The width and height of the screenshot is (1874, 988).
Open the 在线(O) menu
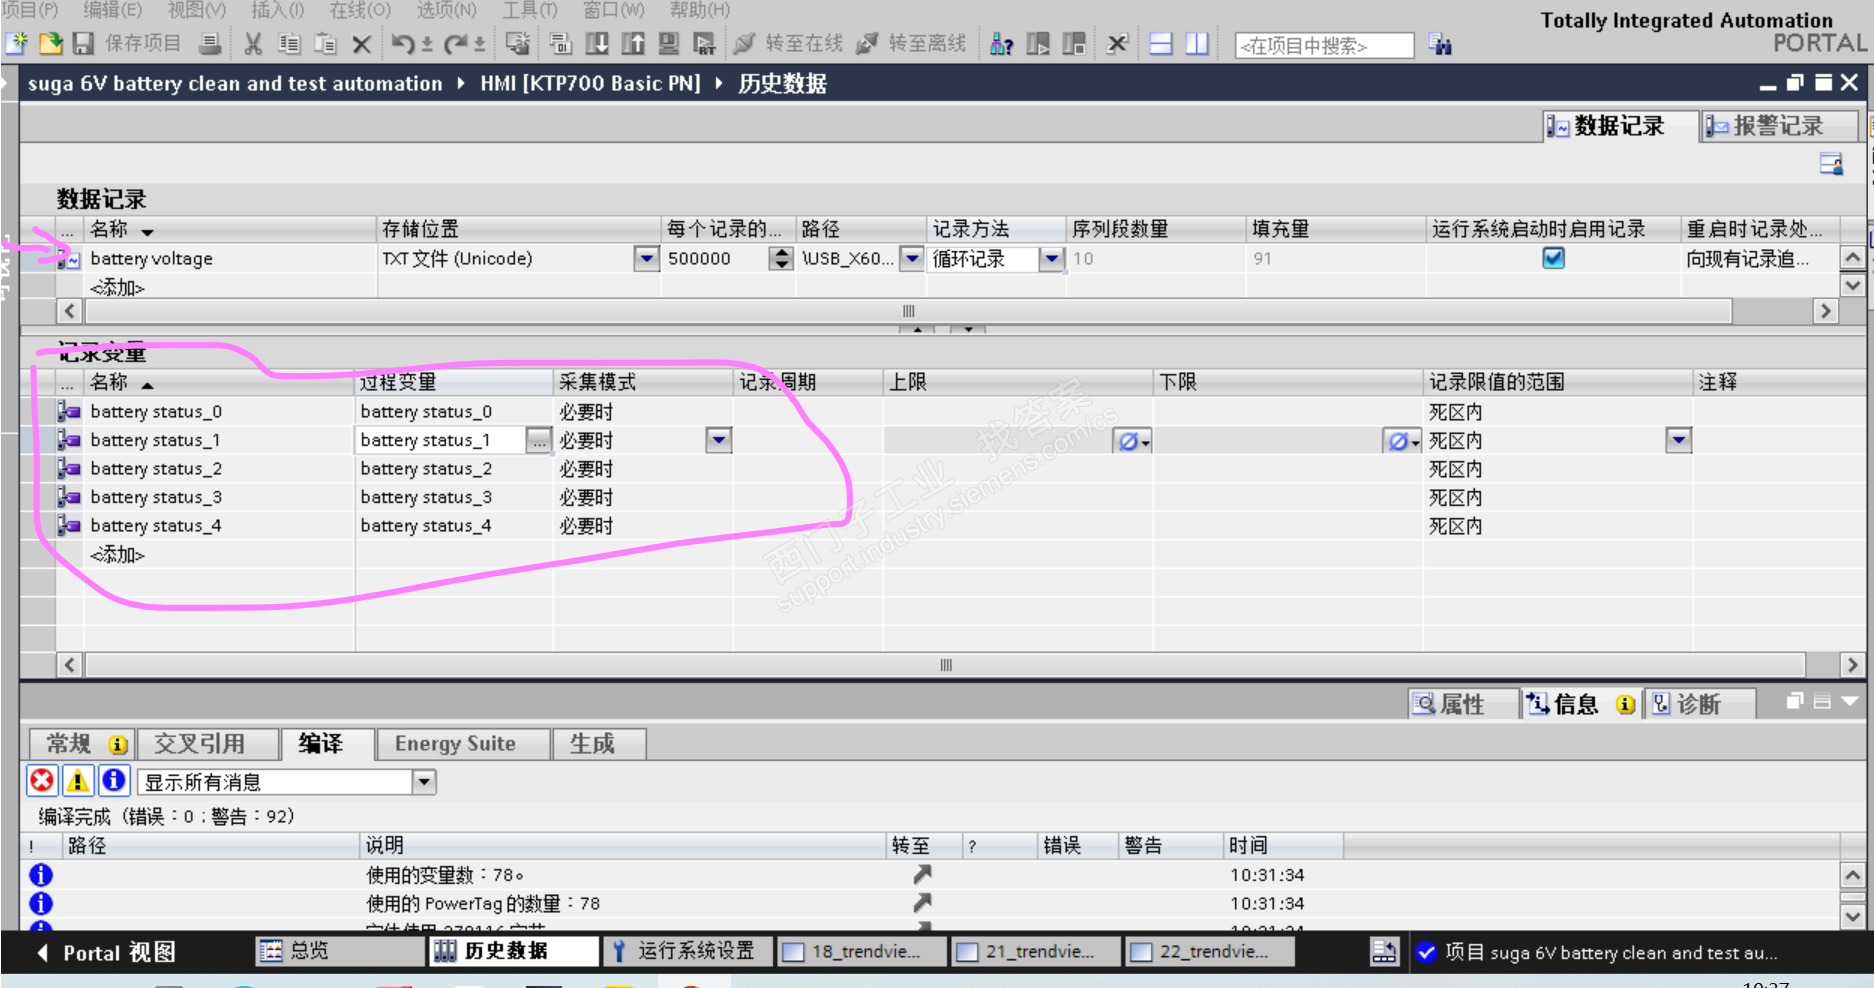point(360,10)
